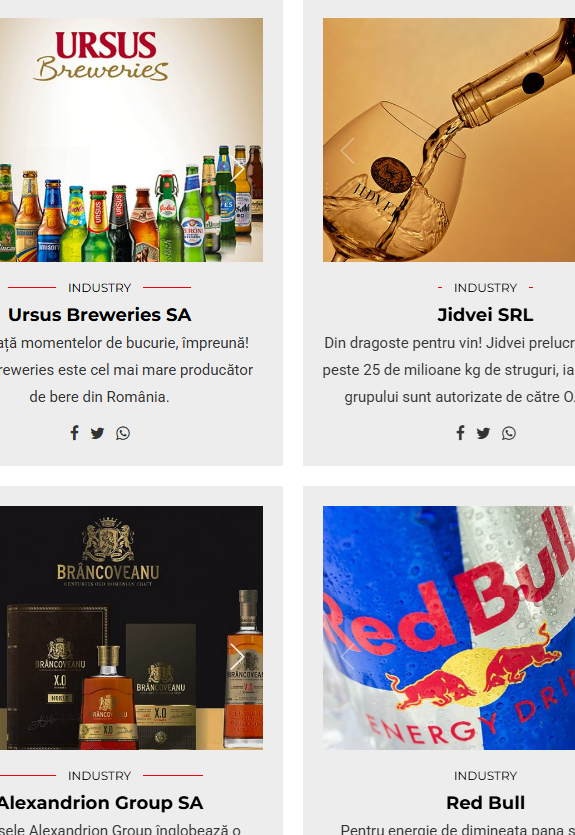Select INDUSTRY category above Red Bull
This screenshot has width=575, height=835.
coord(485,775)
